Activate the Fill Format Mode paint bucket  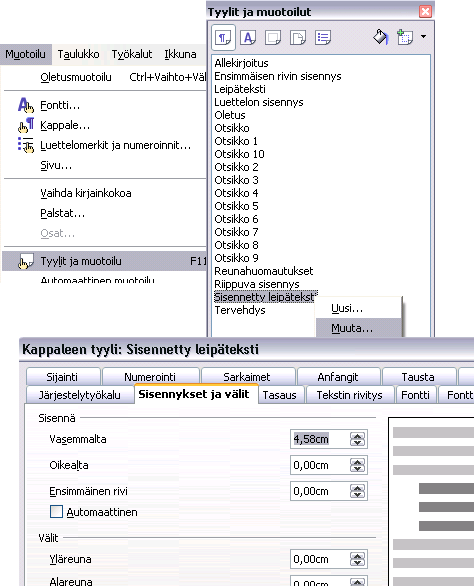pyautogui.click(x=380, y=37)
